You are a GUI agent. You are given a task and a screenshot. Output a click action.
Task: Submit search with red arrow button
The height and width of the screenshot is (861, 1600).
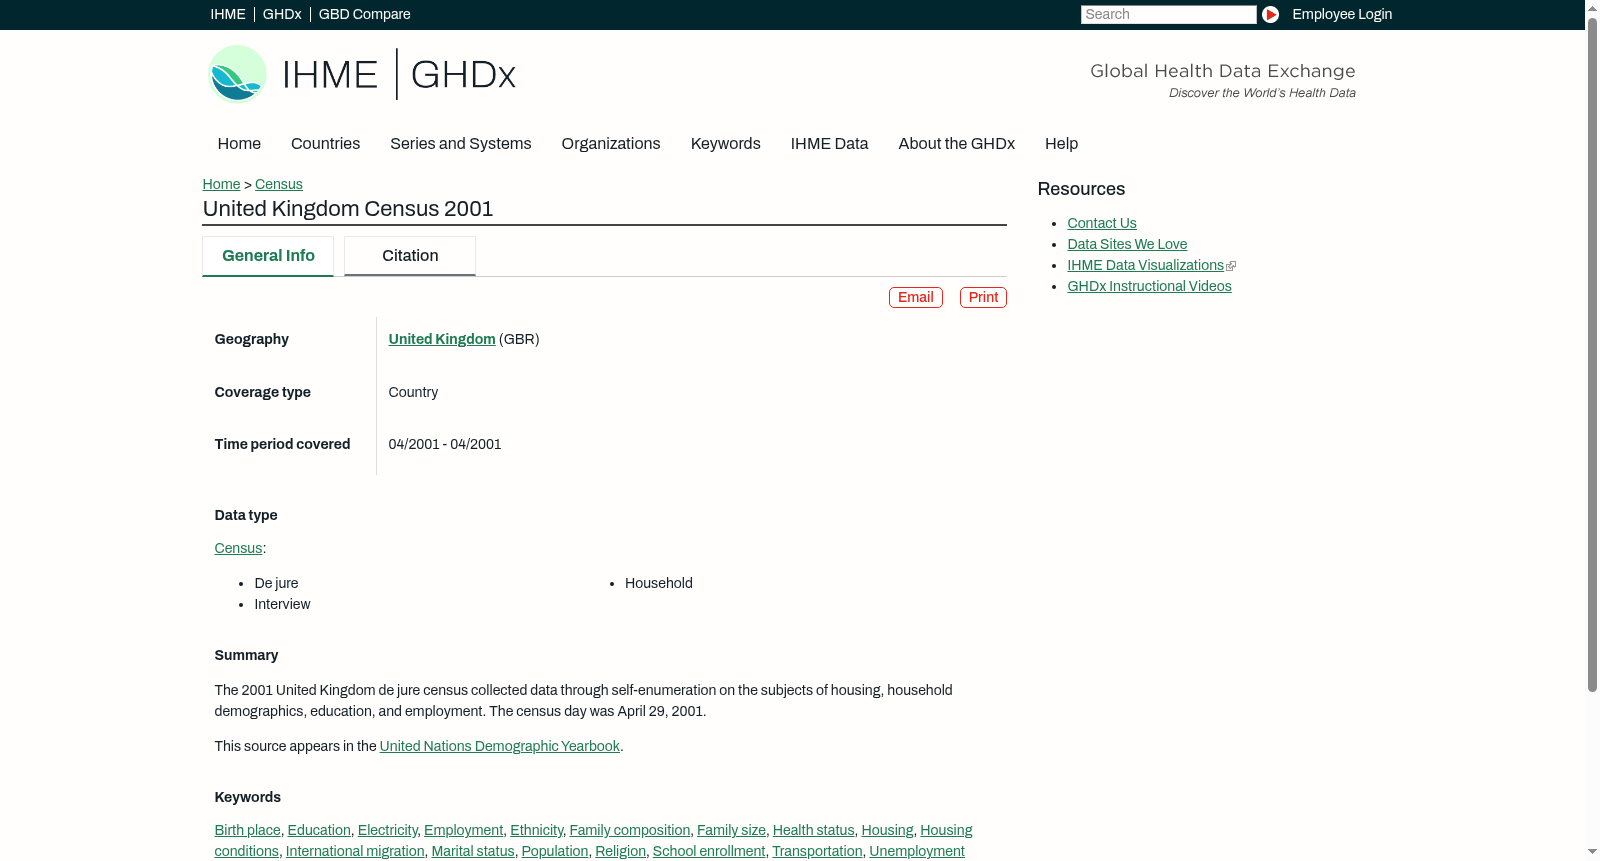1270,14
